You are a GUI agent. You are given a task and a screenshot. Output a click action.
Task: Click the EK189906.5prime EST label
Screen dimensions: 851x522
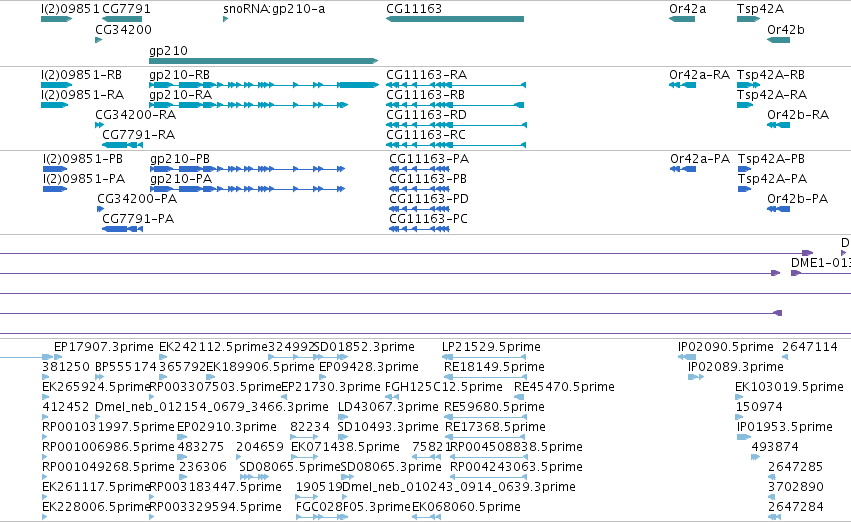tap(261, 367)
